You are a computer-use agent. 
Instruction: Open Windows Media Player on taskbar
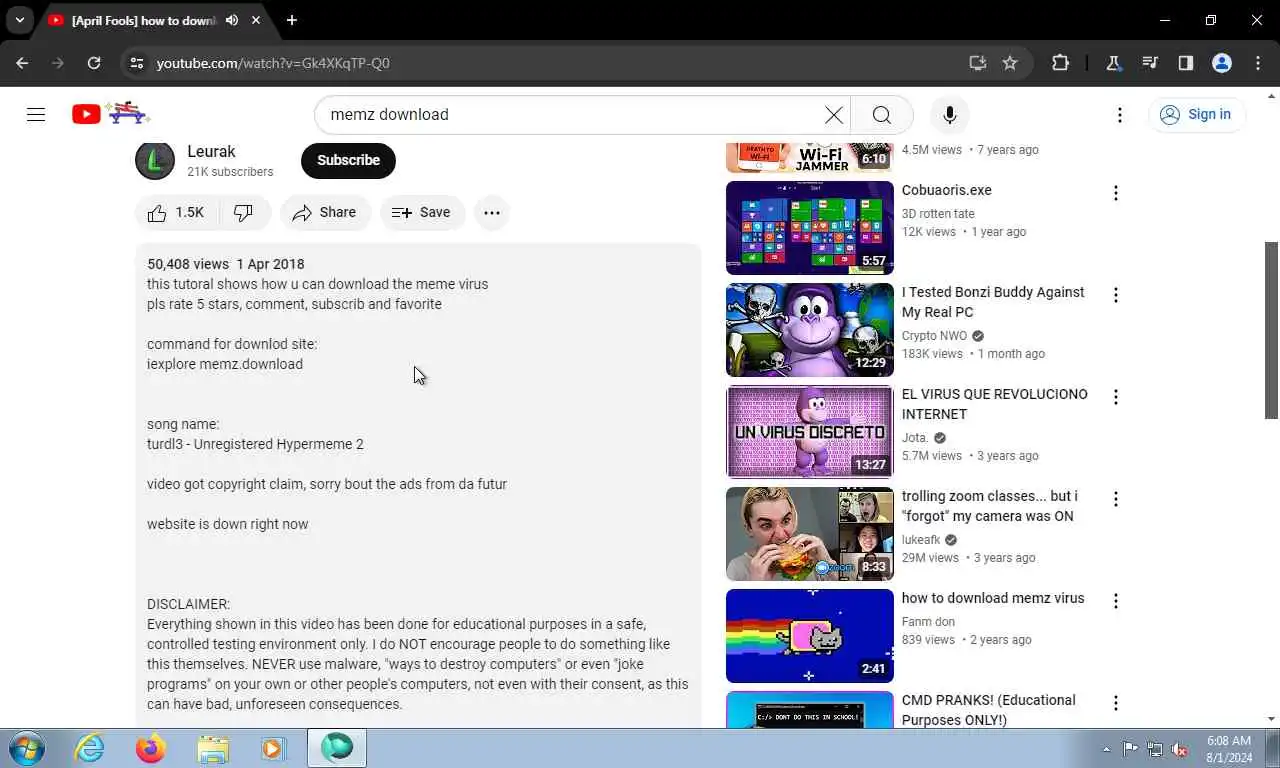click(273, 748)
